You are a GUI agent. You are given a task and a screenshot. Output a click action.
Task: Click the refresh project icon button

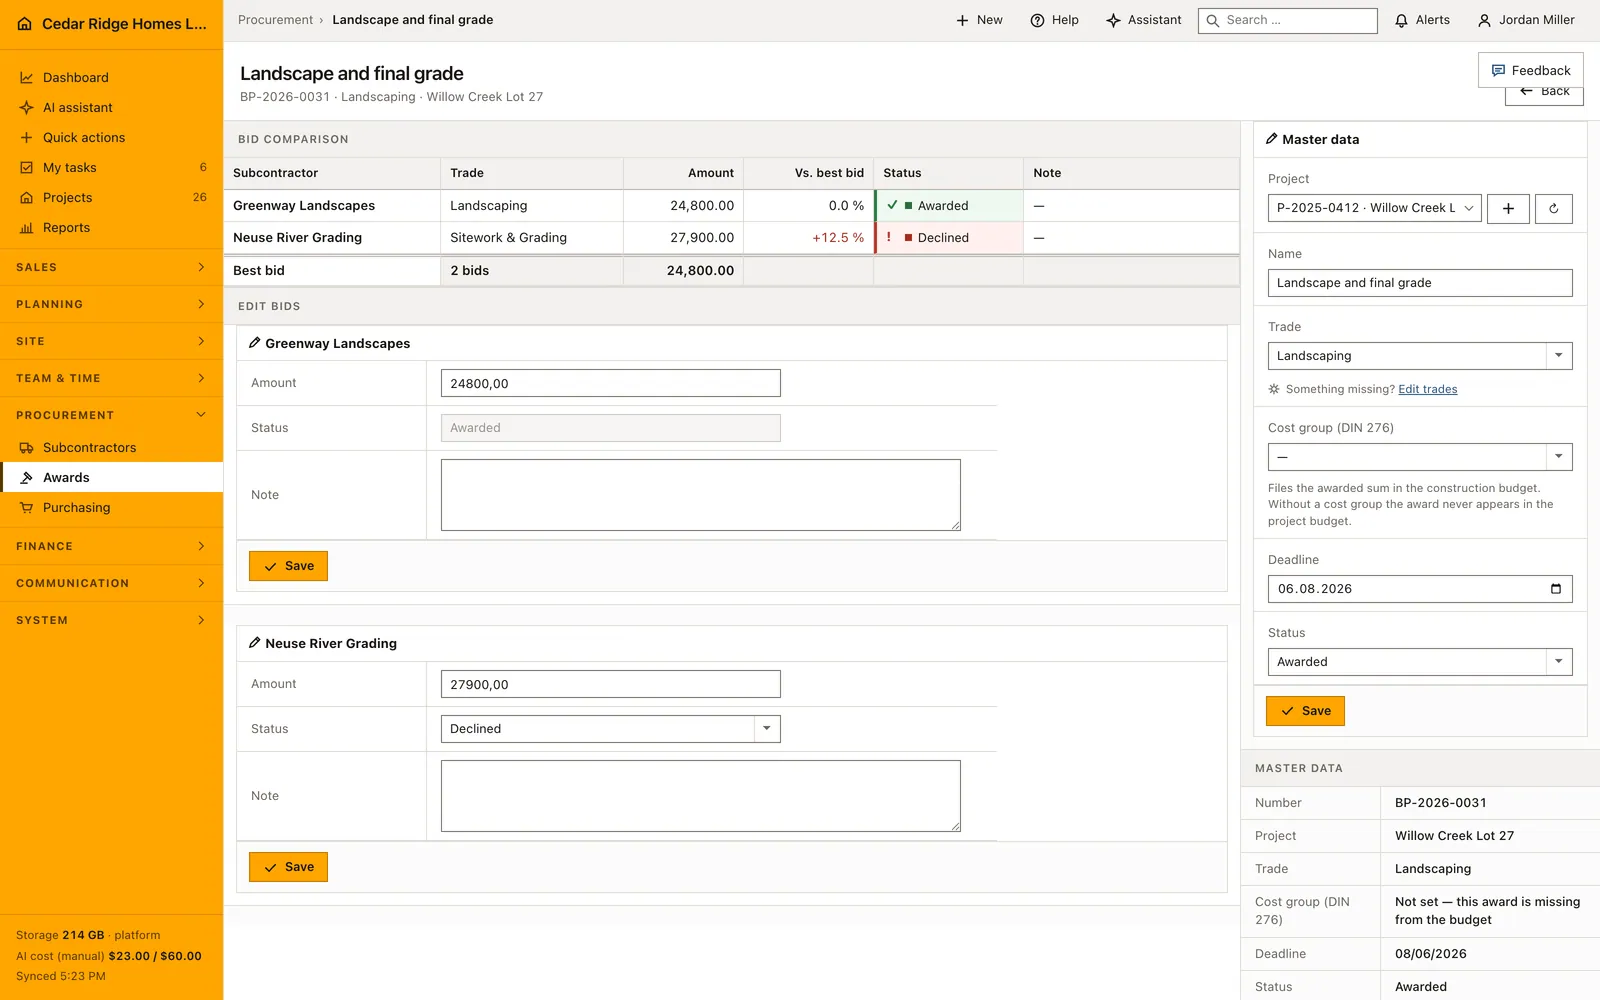click(x=1553, y=208)
